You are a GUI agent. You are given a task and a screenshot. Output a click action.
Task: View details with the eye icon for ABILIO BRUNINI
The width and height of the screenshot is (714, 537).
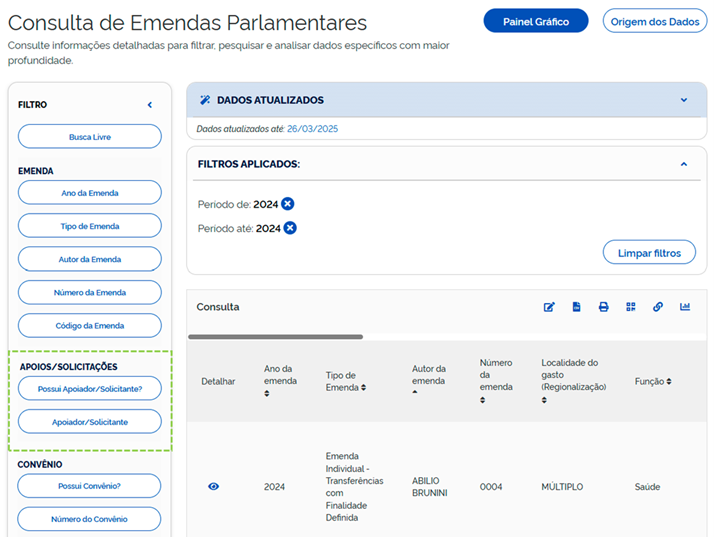213,487
